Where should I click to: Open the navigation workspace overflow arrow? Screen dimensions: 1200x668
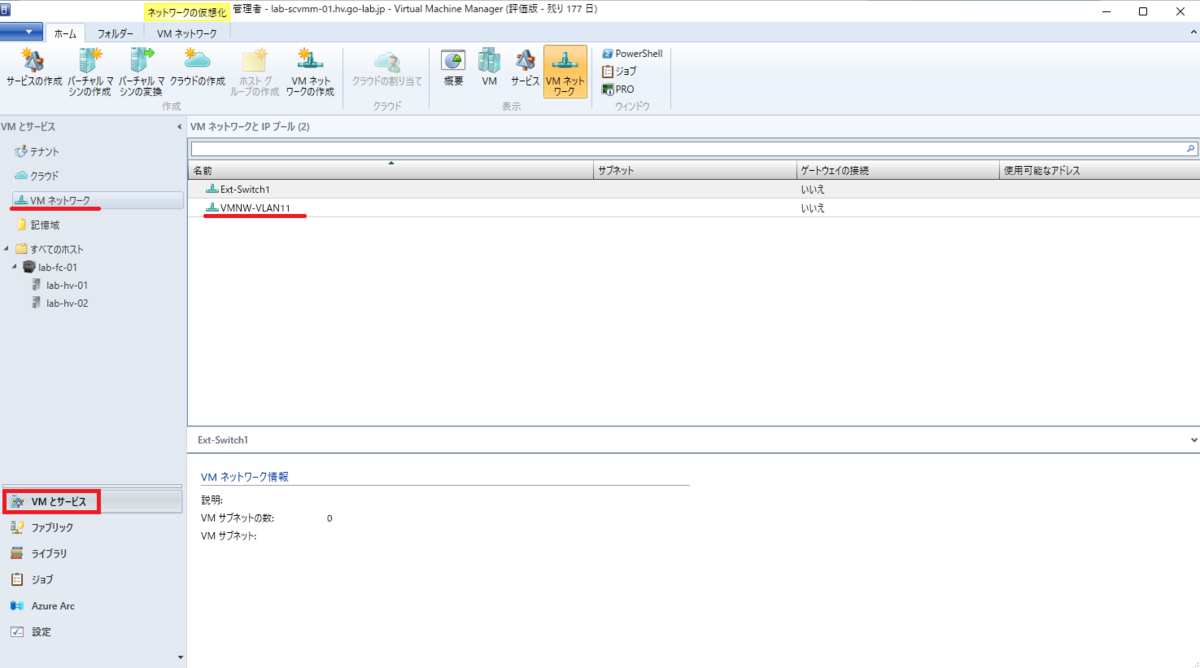coord(181,657)
